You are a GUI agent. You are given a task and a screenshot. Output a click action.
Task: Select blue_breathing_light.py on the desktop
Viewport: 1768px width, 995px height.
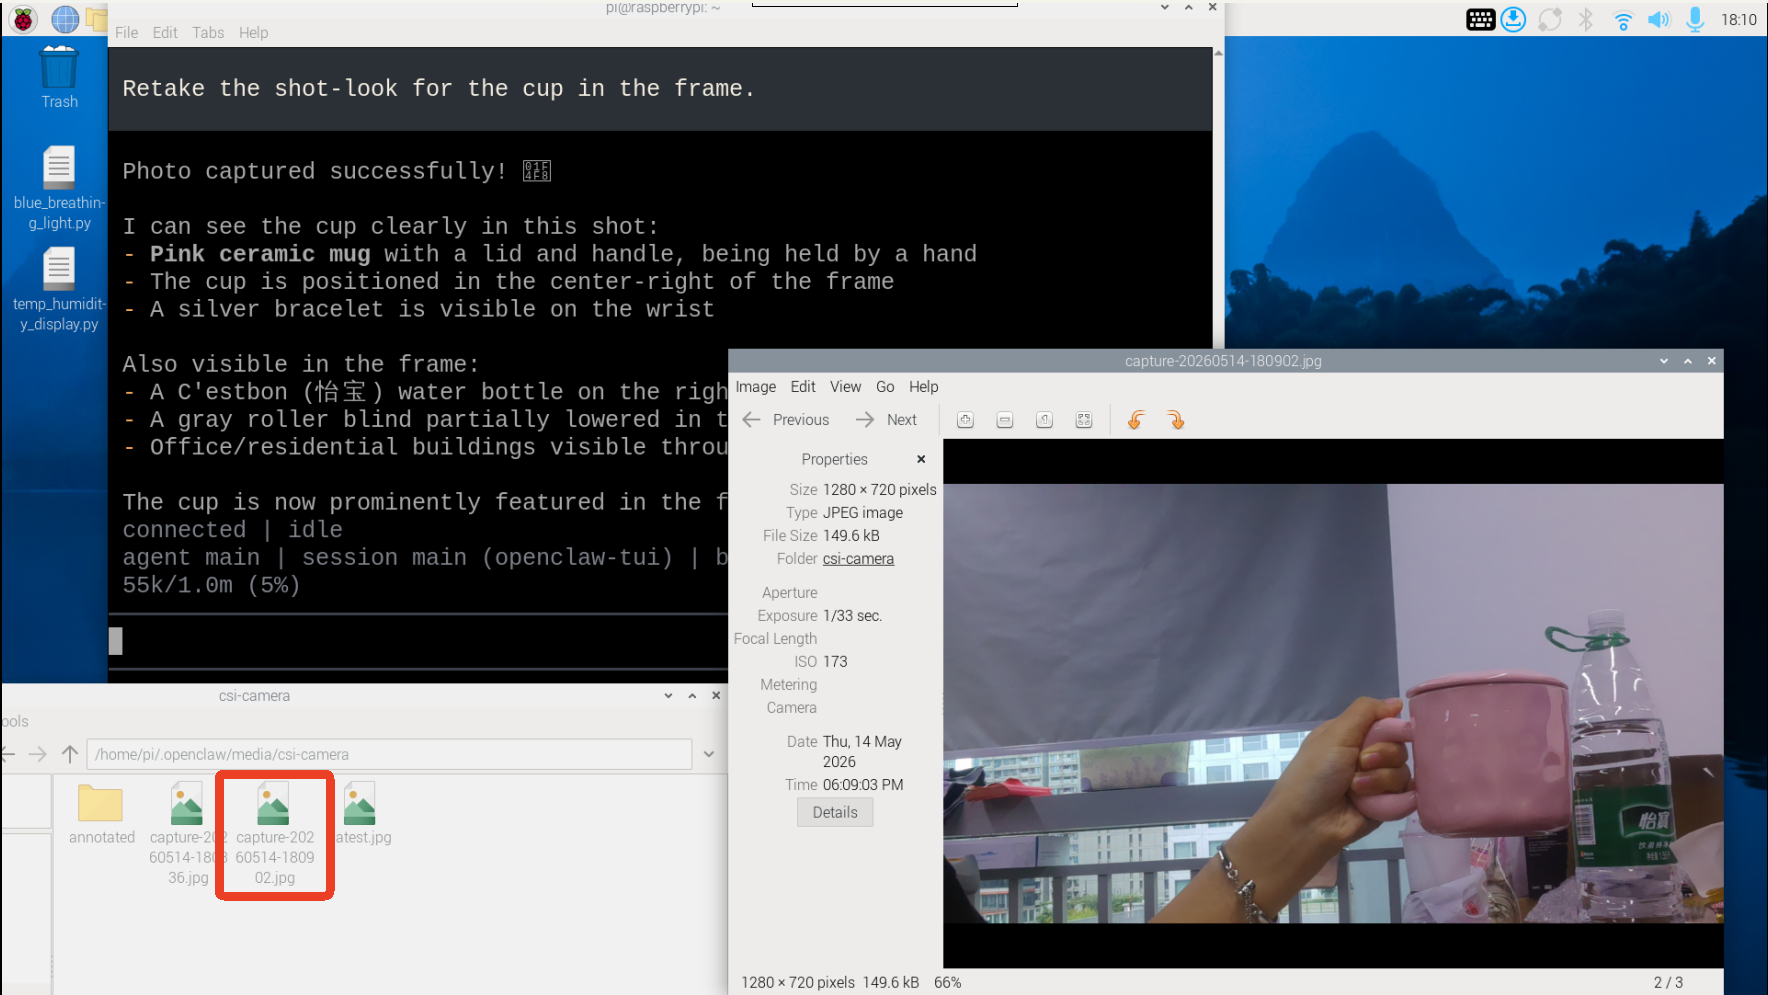(x=59, y=189)
